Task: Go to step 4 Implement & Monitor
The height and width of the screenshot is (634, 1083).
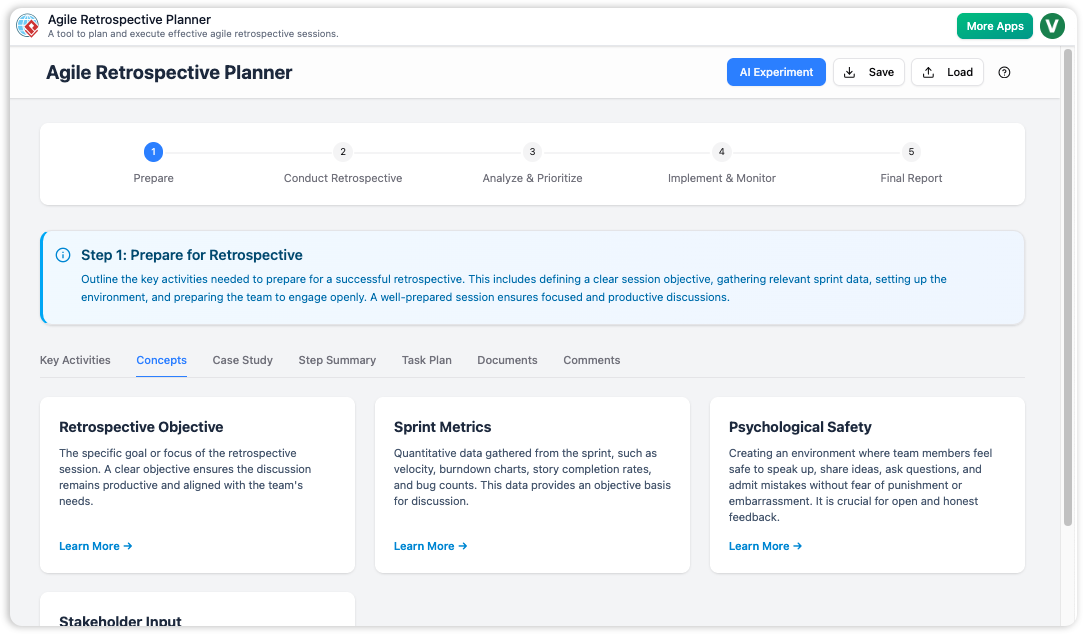Action: point(722,152)
